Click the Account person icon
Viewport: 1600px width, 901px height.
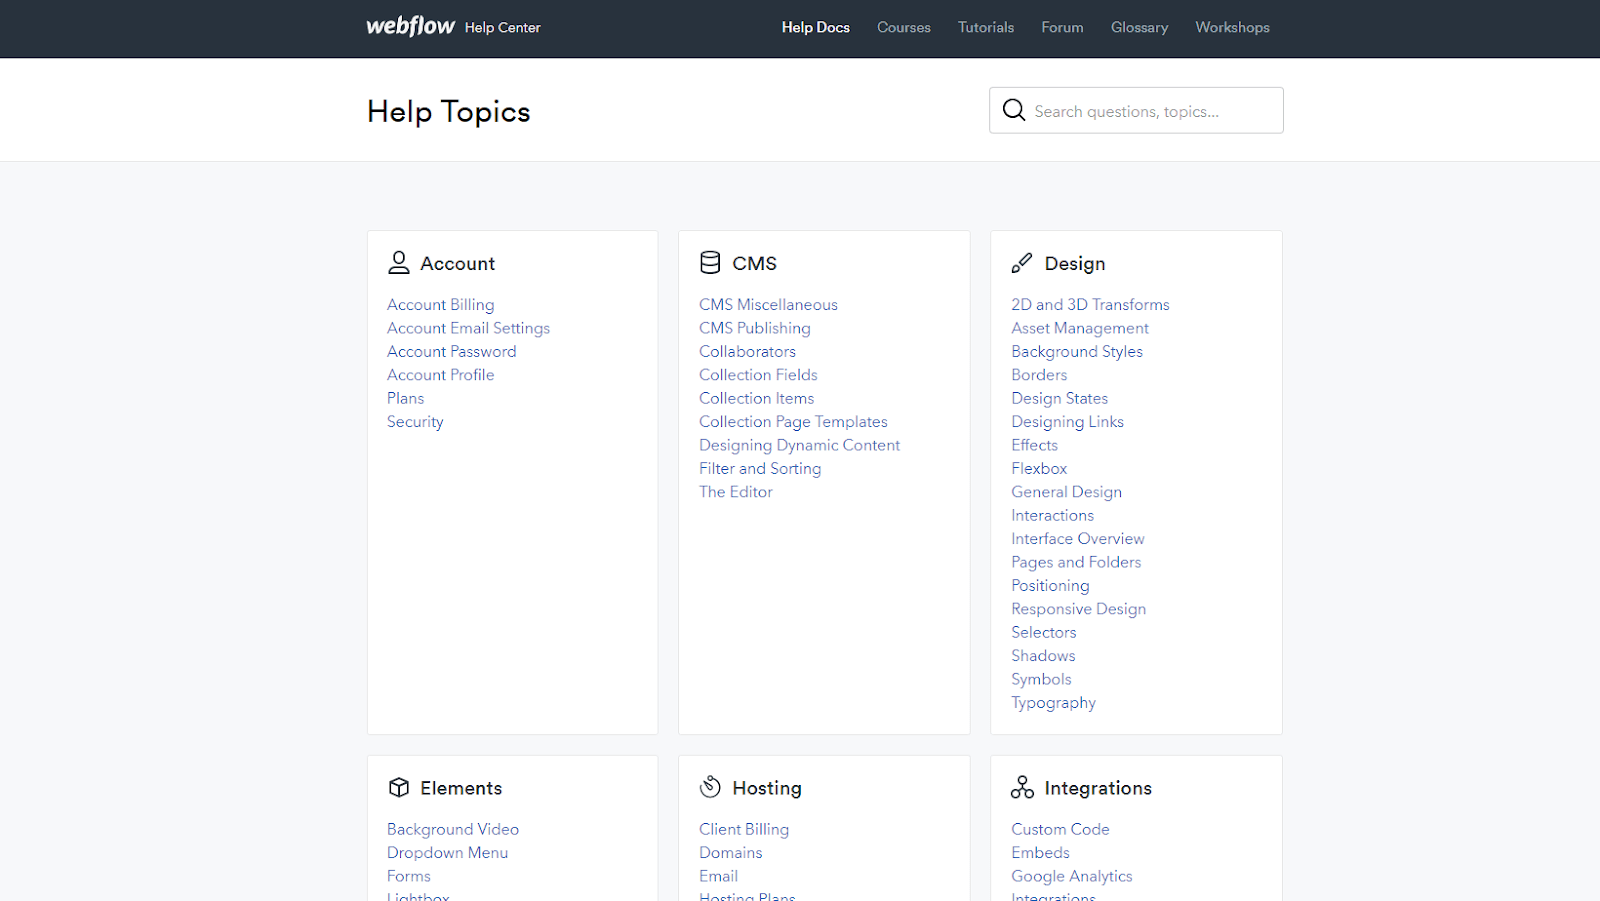[399, 262]
